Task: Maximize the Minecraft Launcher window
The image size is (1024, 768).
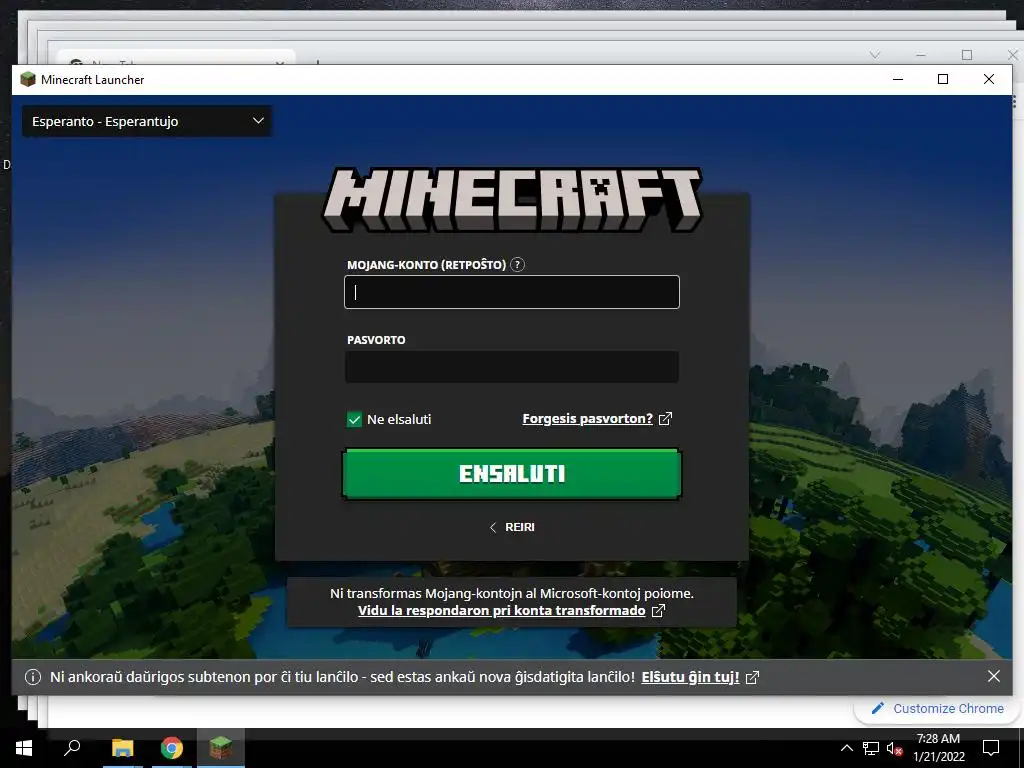Action: click(x=943, y=79)
